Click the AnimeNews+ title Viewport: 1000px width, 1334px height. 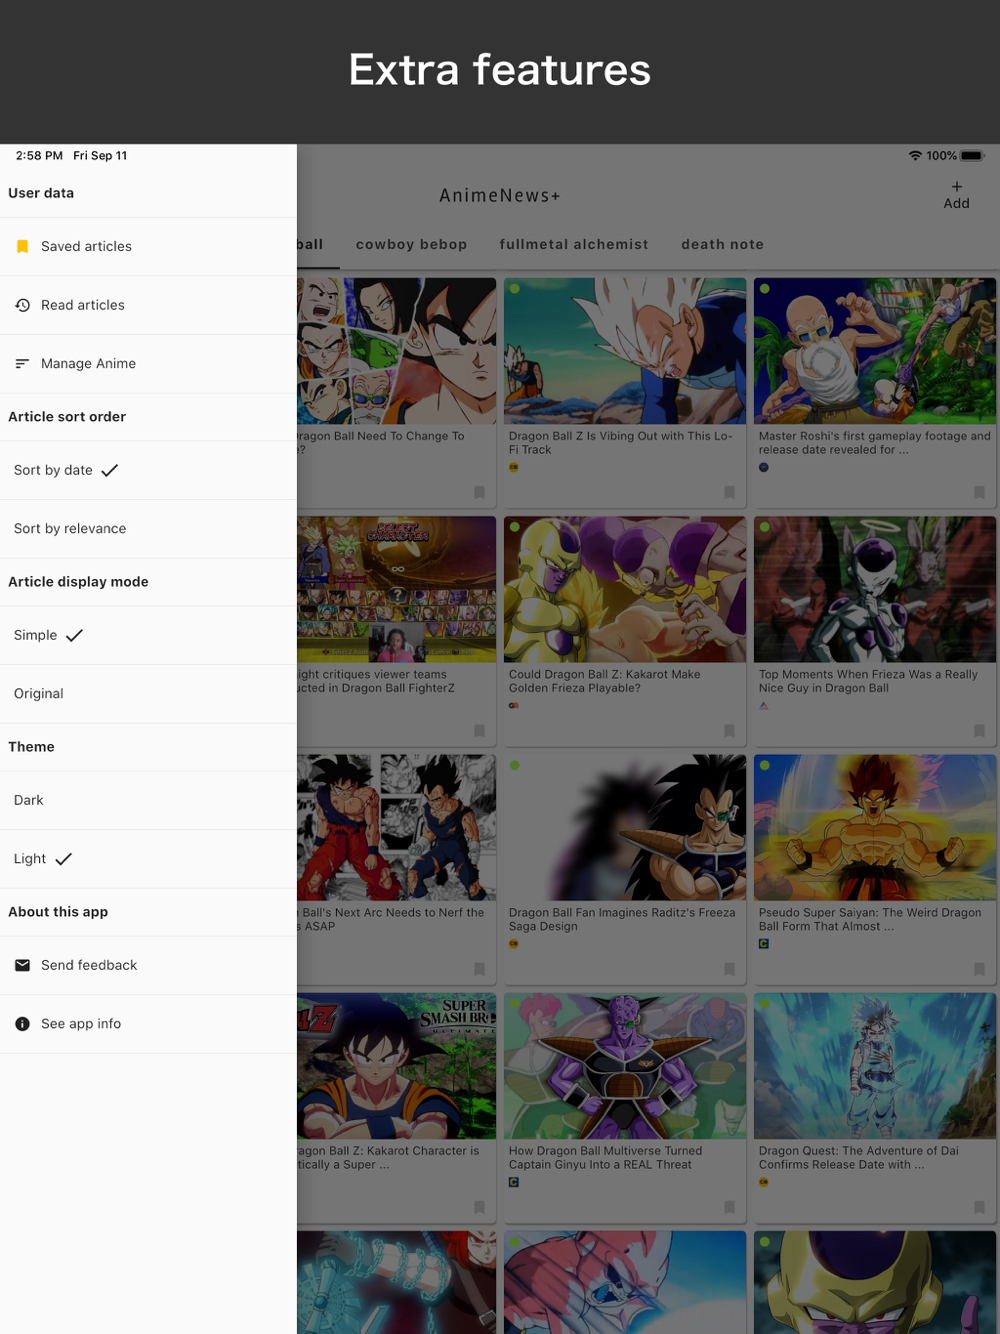500,195
